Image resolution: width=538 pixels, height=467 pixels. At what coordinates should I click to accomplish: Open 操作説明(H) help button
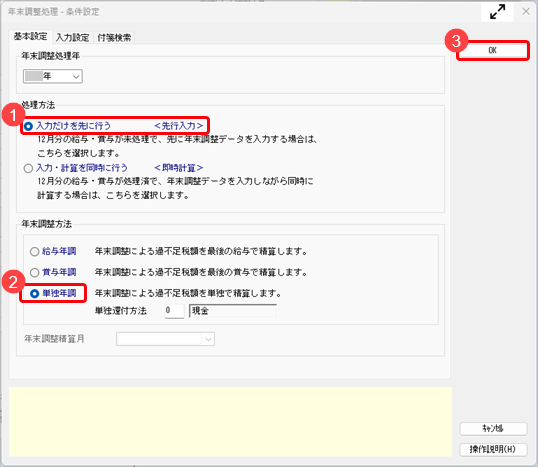click(493, 449)
